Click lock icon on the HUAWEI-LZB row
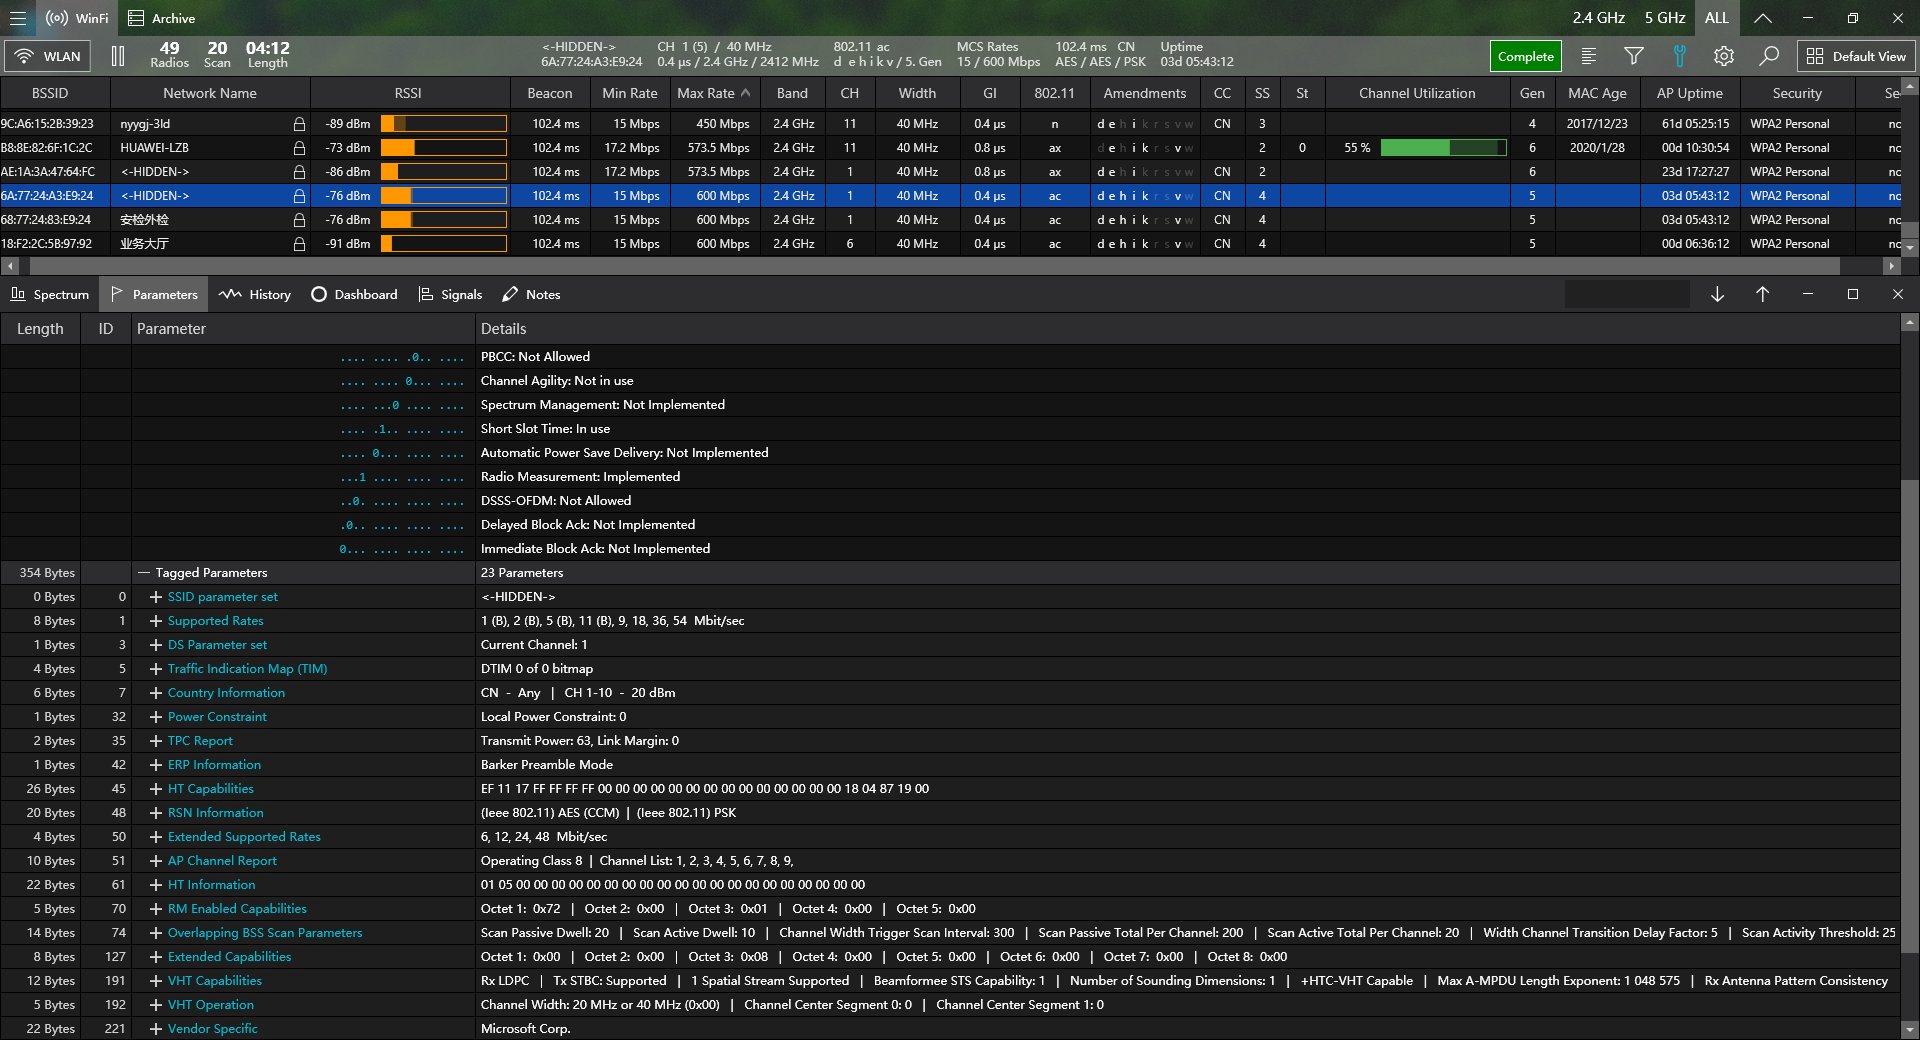Screen dimensions: 1920x1040 point(299,148)
